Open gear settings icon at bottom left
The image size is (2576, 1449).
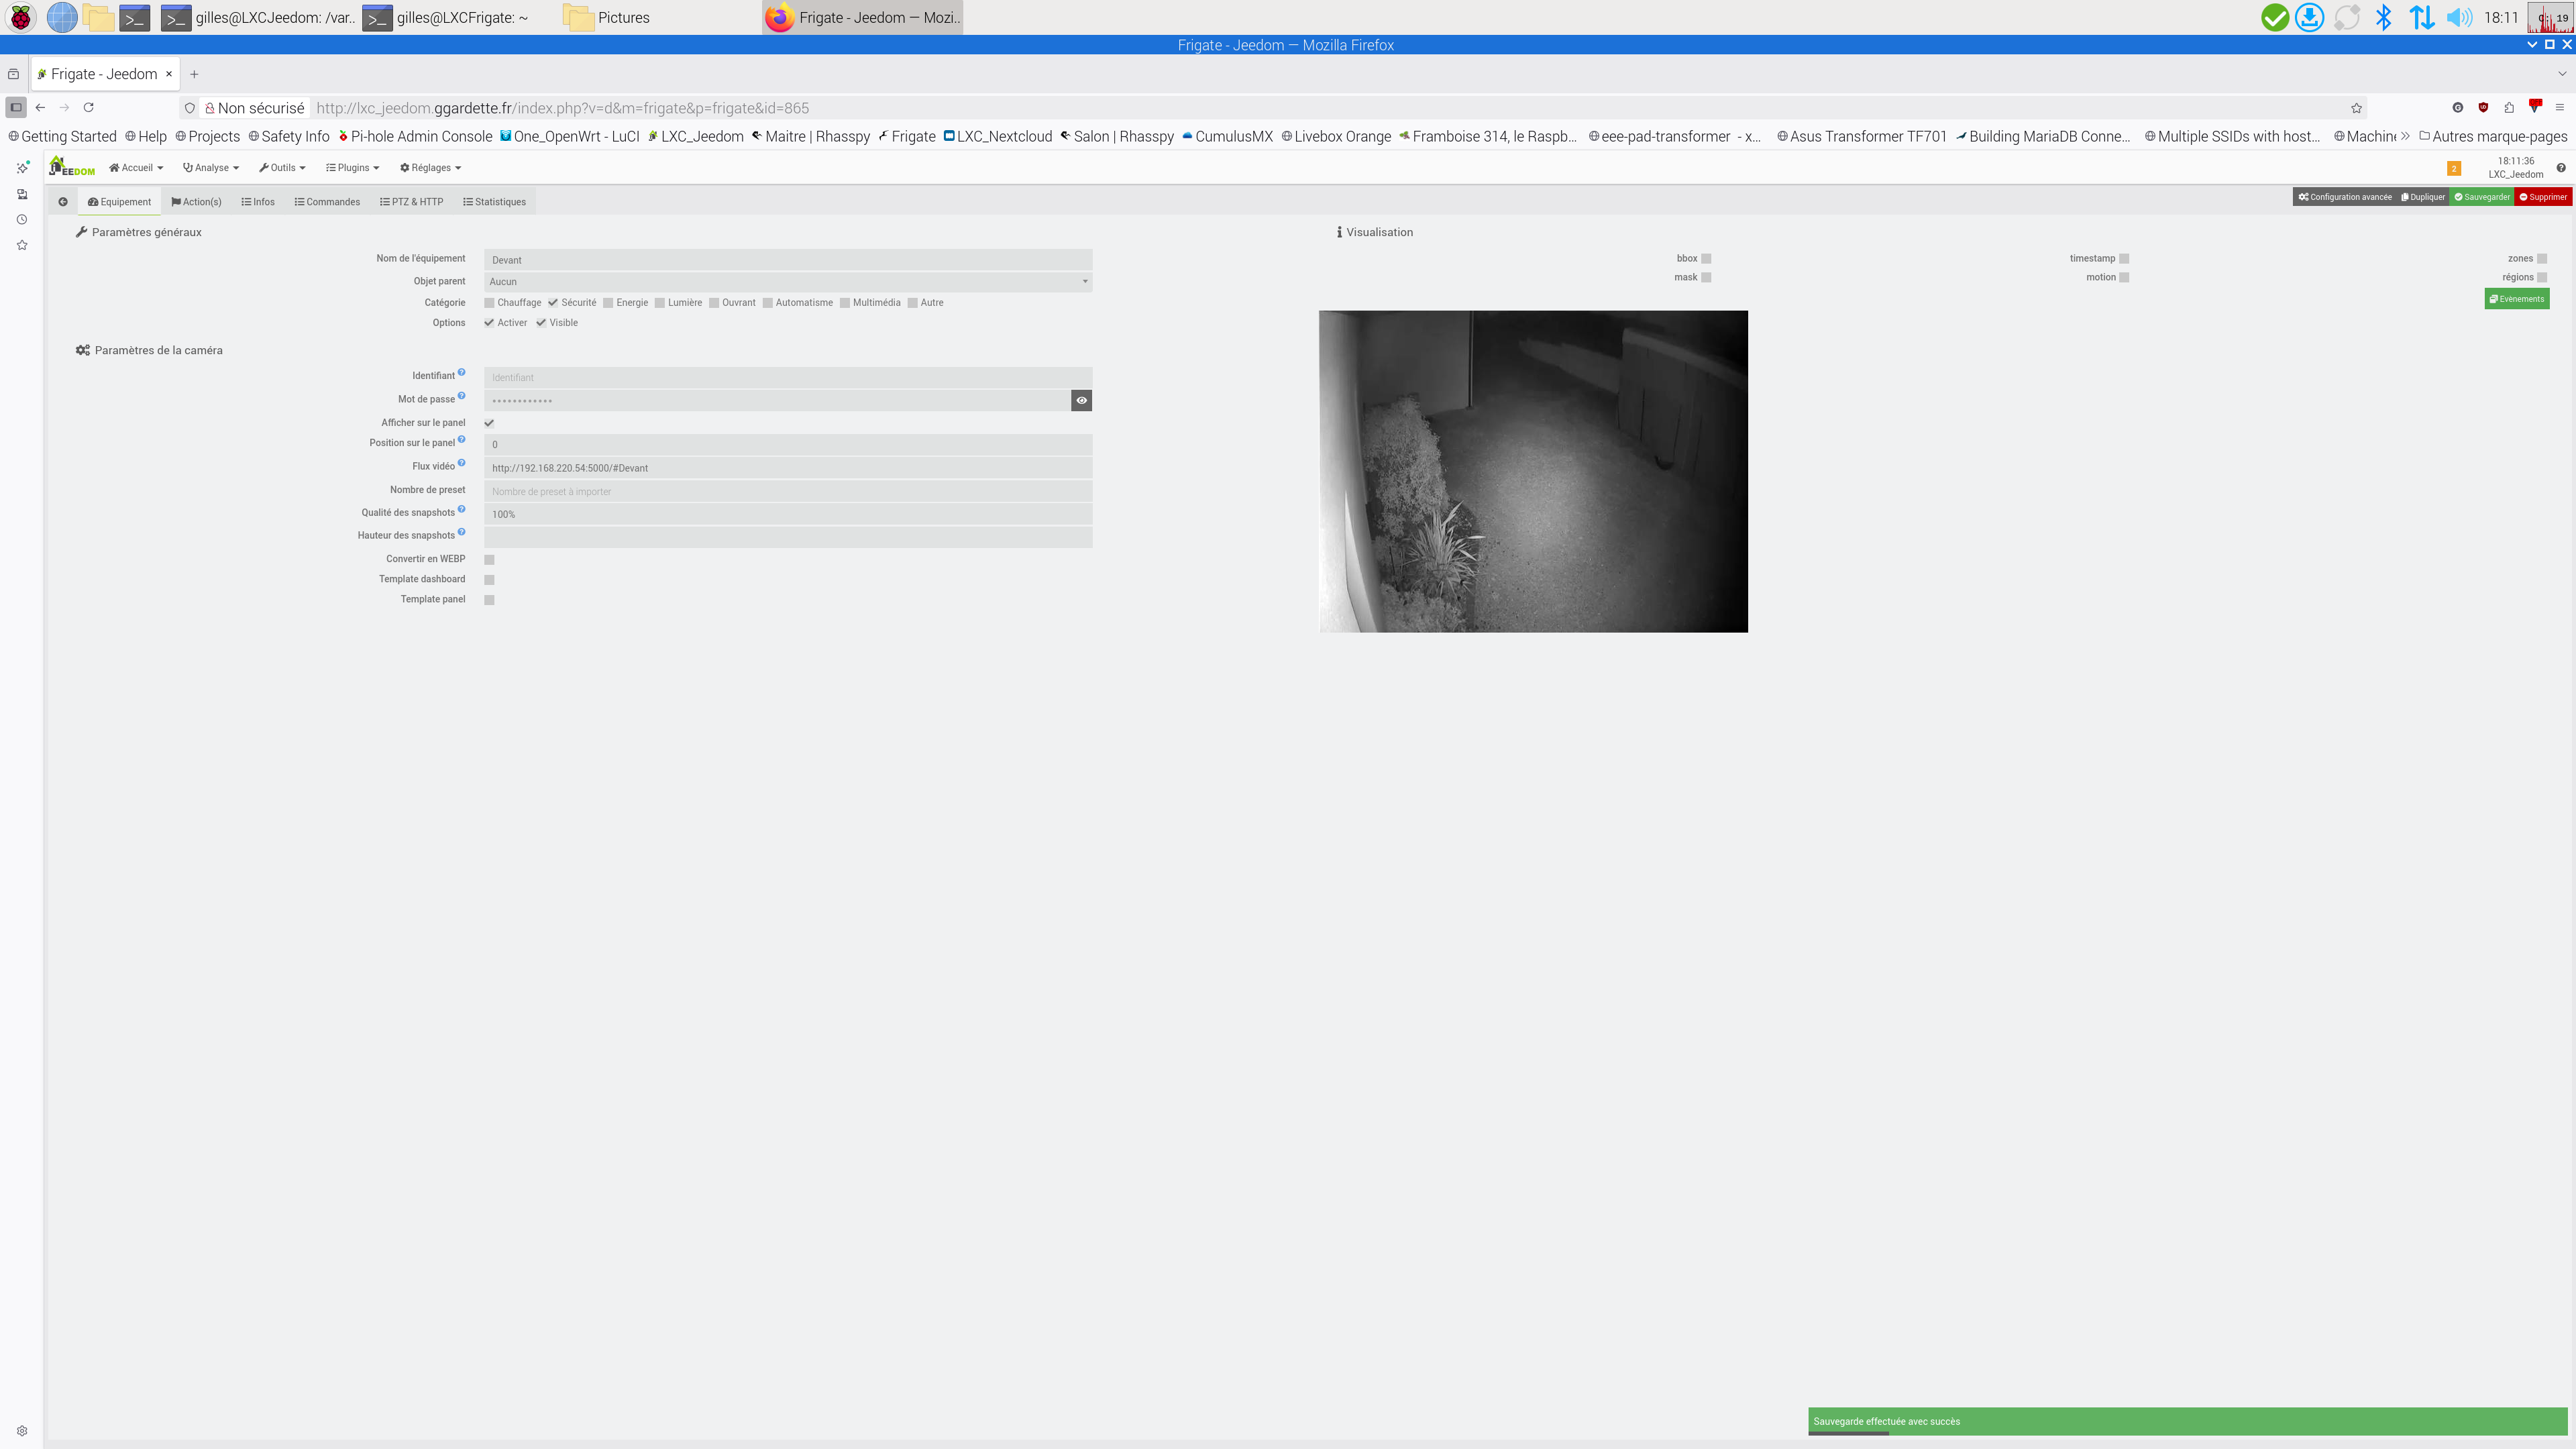pyautogui.click(x=22, y=1431)
